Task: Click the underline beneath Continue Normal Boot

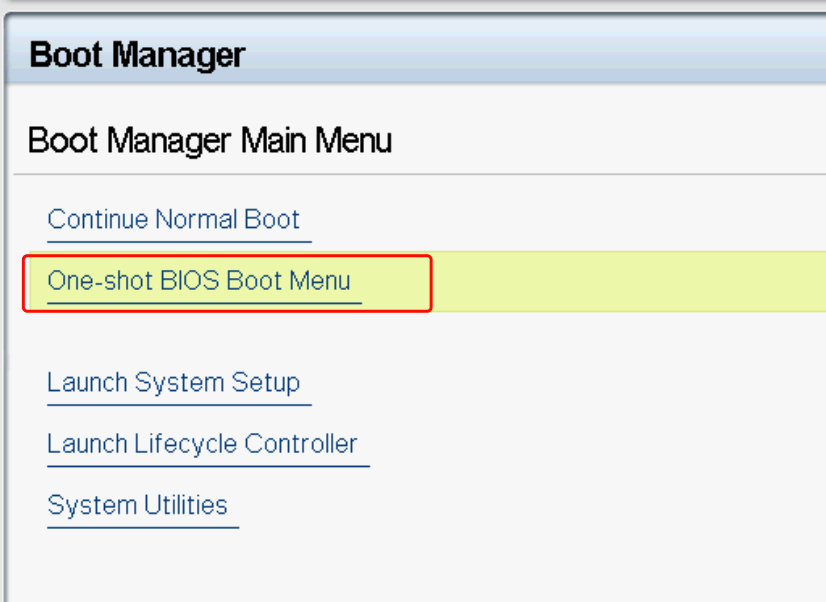Action: click(x=179, y=241)
